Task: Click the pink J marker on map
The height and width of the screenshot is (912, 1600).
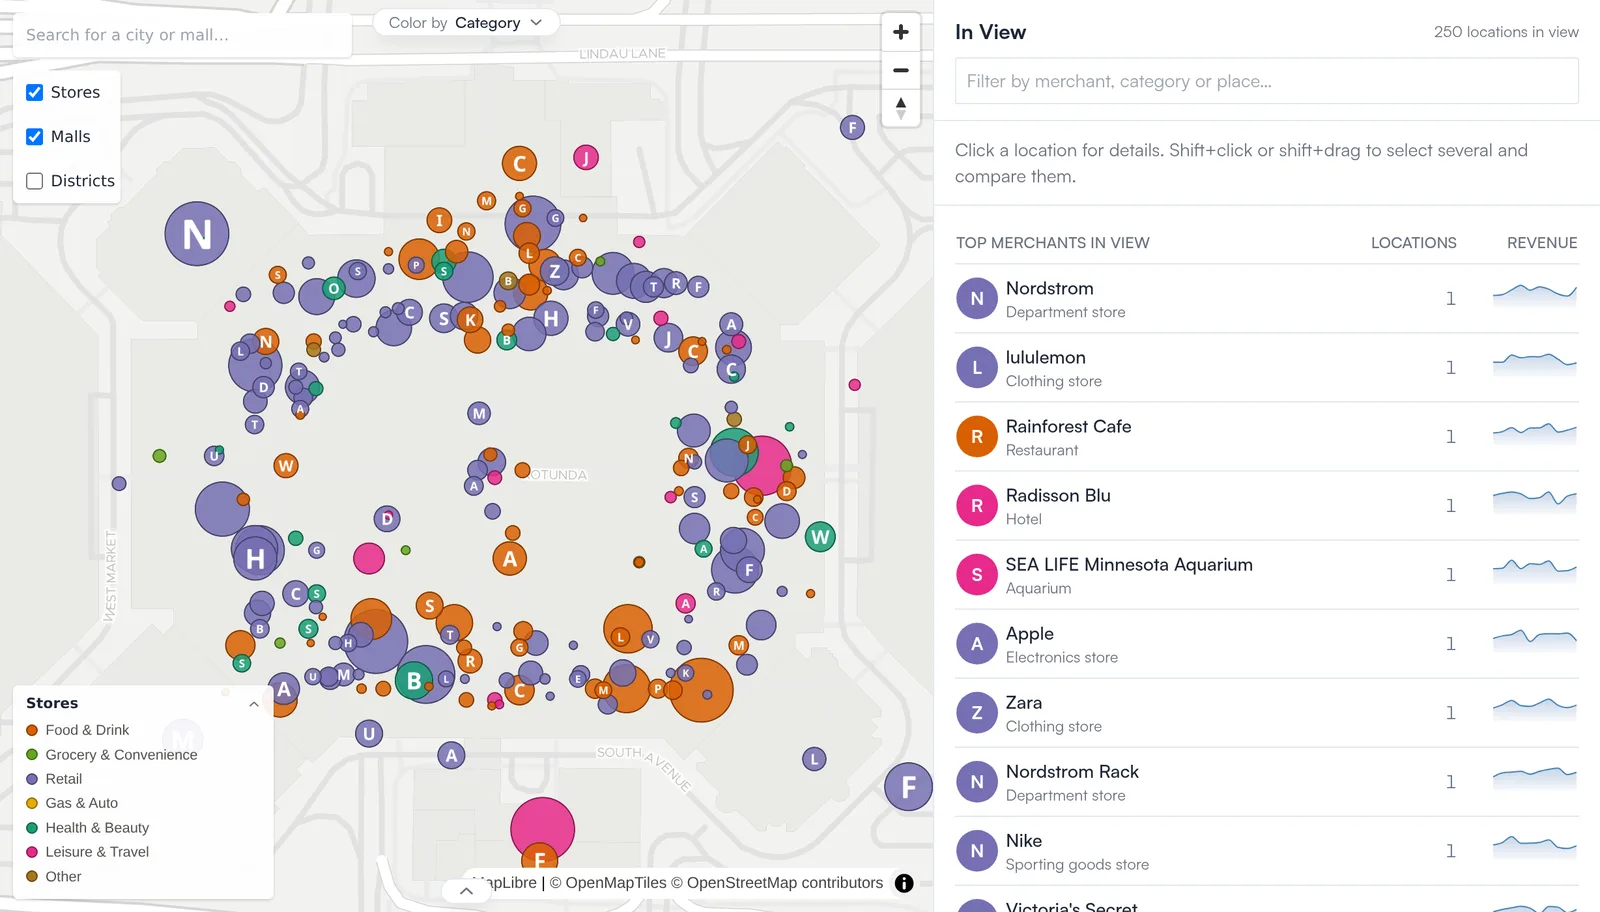Action: pyautogui.click(x=586, y=157)
